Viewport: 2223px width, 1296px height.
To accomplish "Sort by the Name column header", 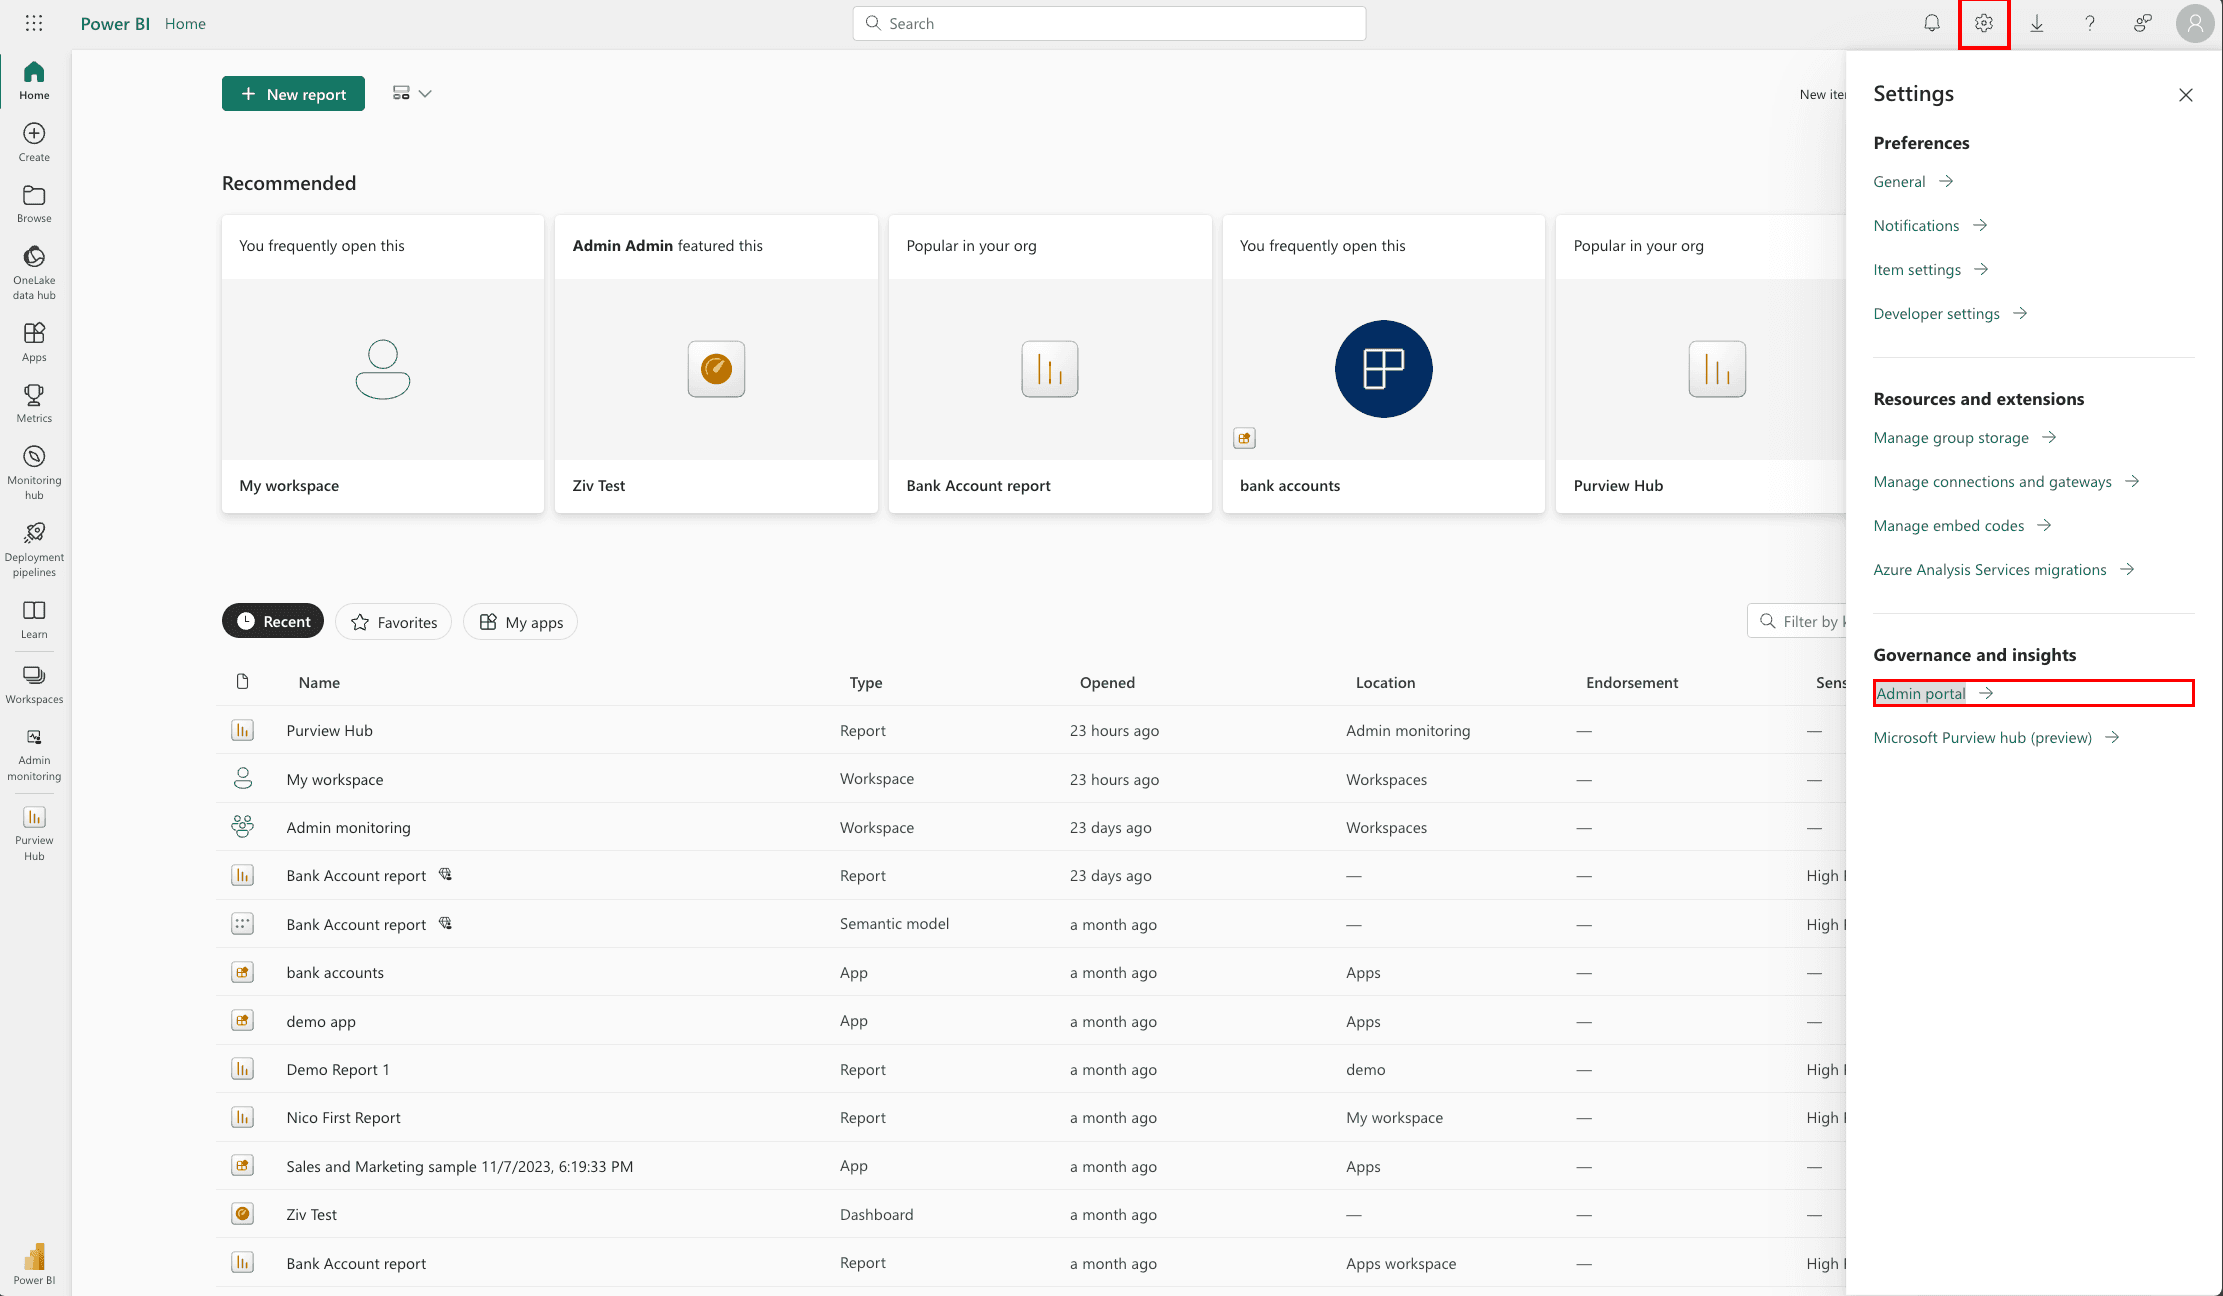I will tap(319, 682).
